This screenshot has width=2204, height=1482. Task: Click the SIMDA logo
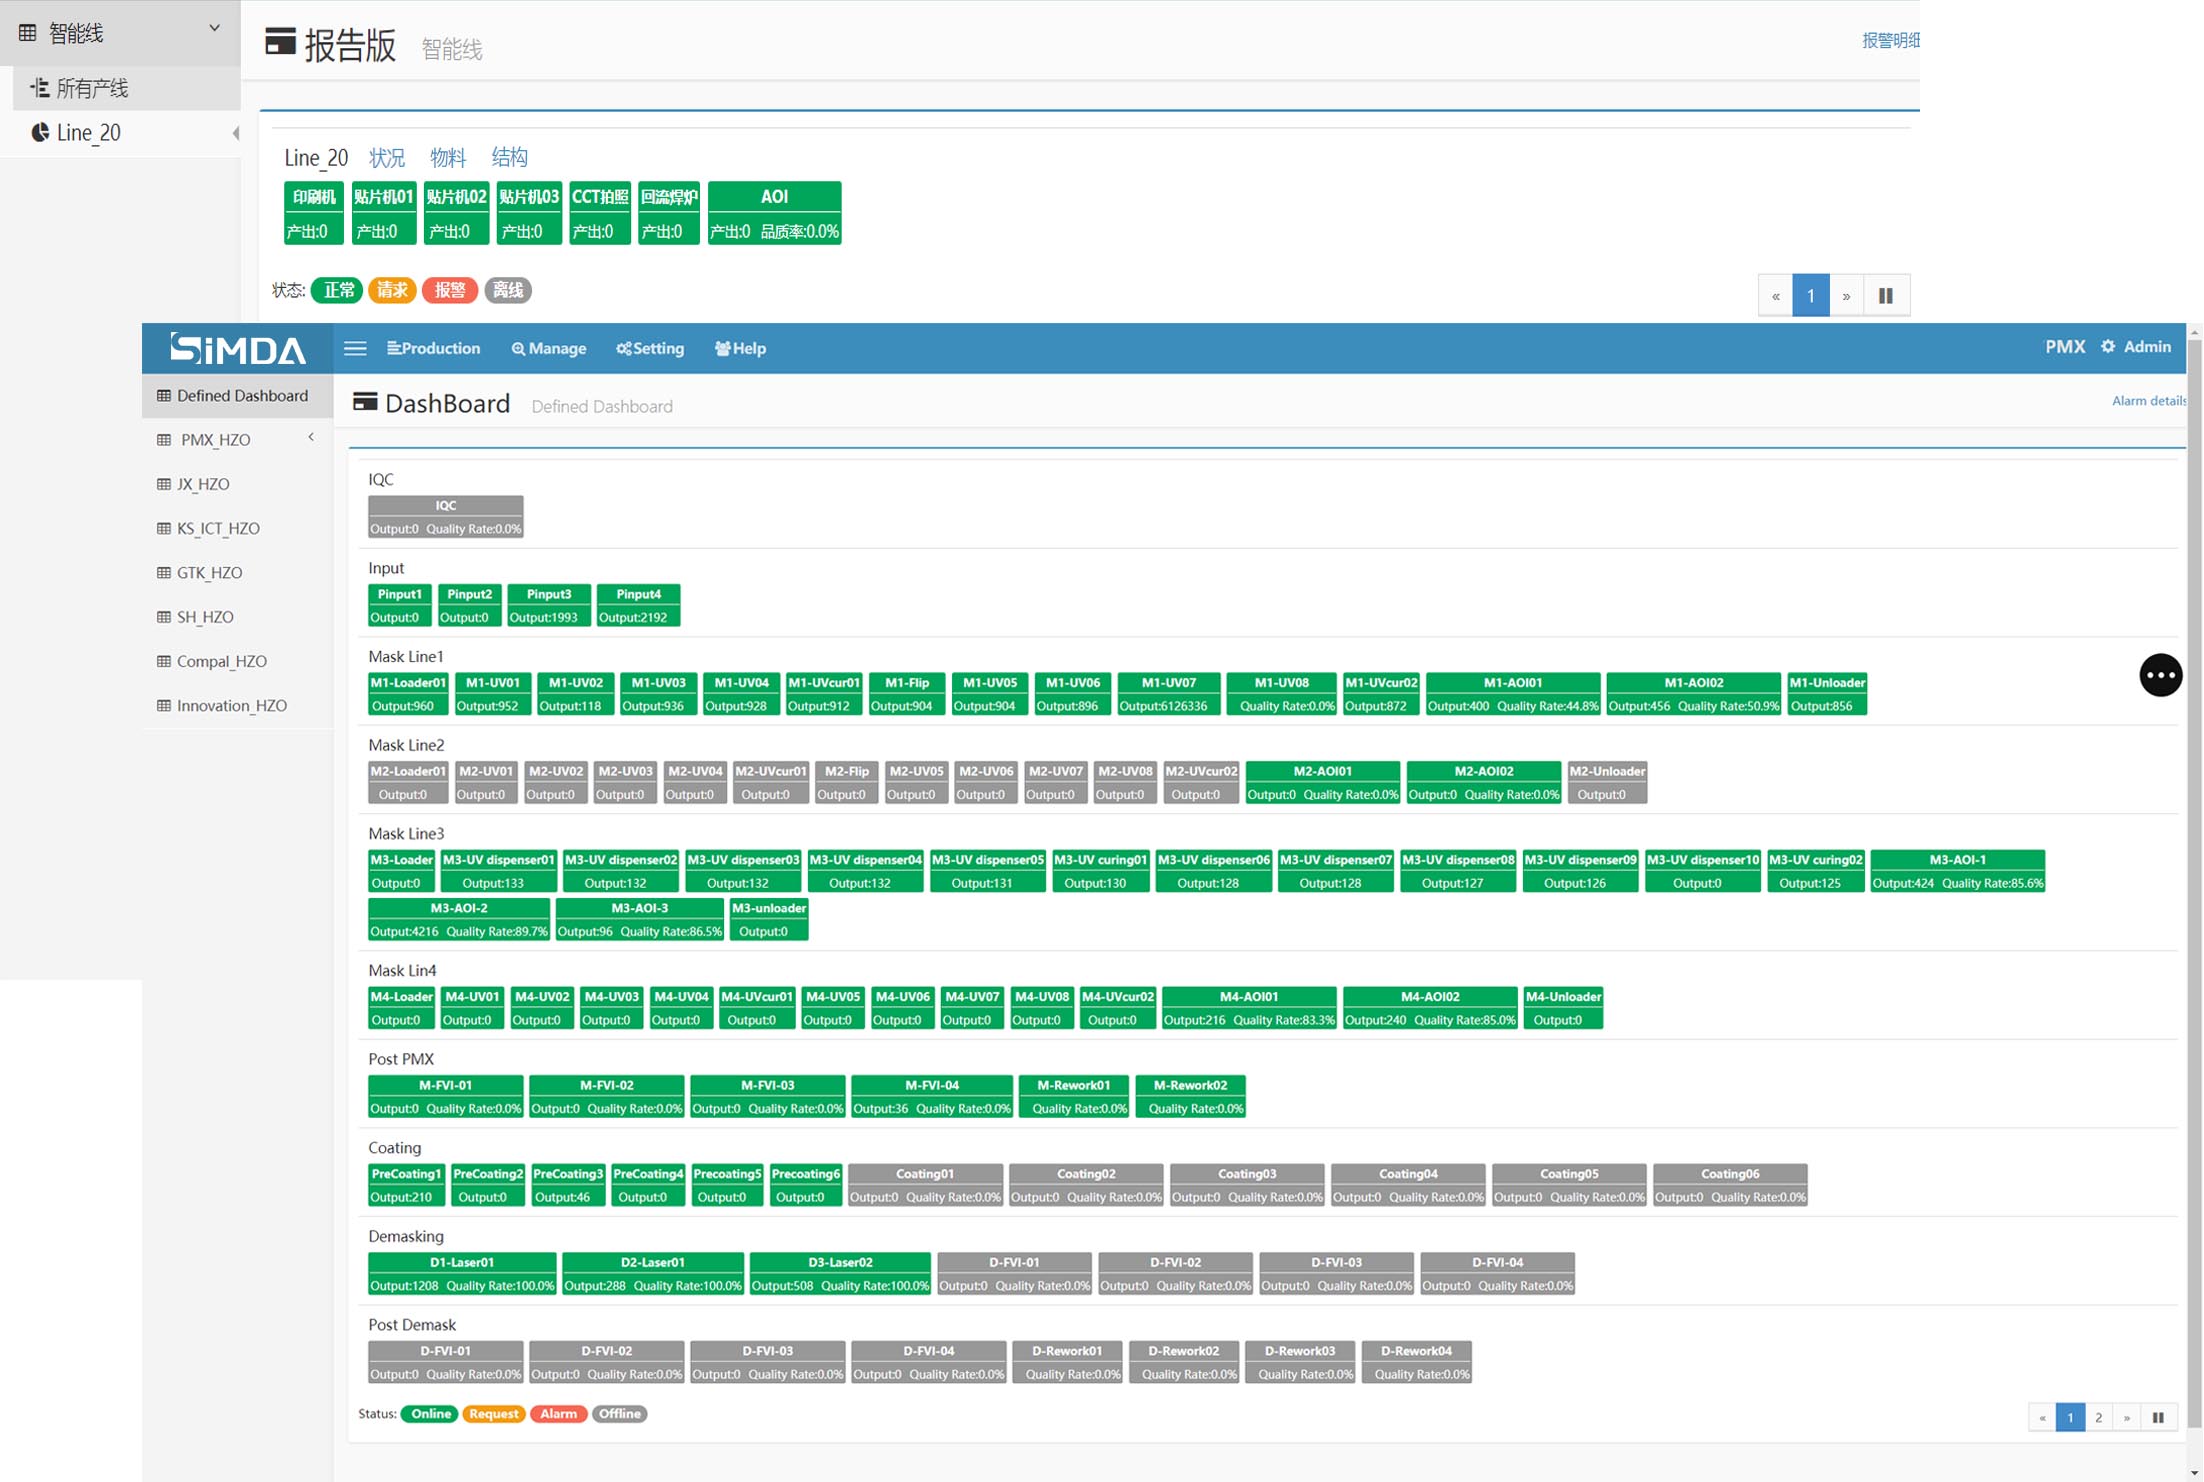coord(238,348)
